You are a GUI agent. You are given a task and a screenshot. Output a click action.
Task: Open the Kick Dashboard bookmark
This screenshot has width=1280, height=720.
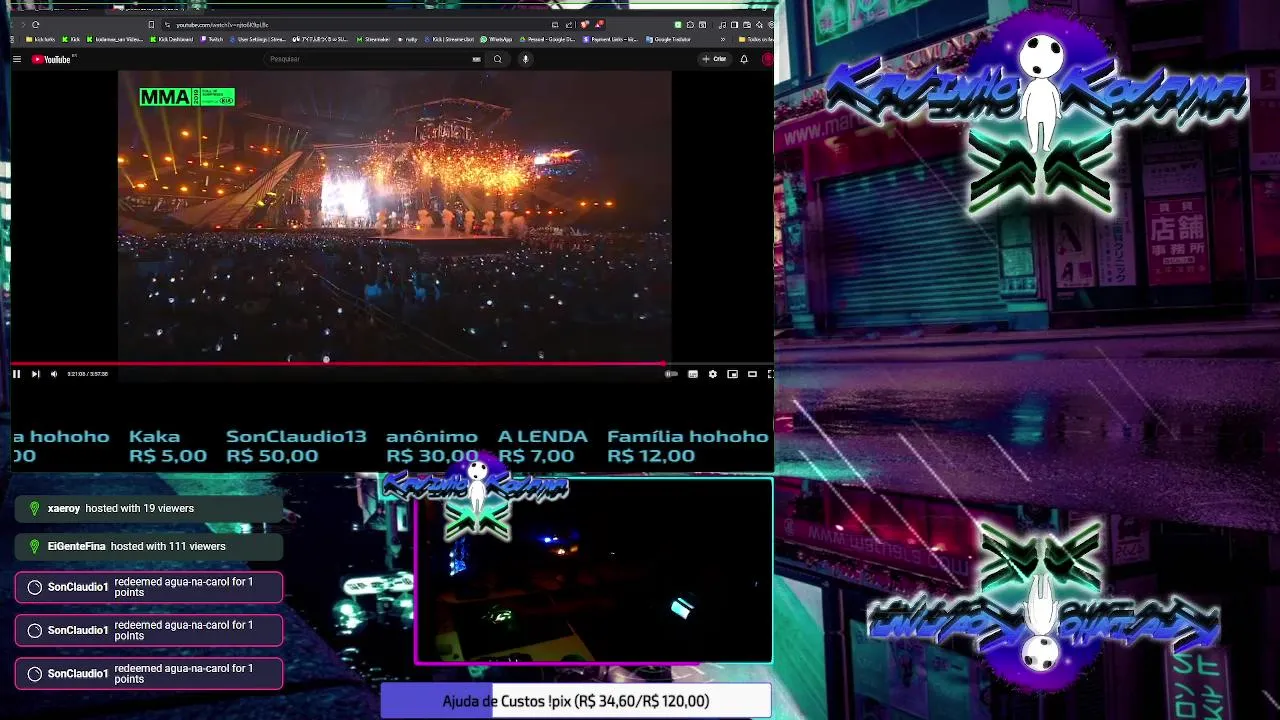click(173, 39)
